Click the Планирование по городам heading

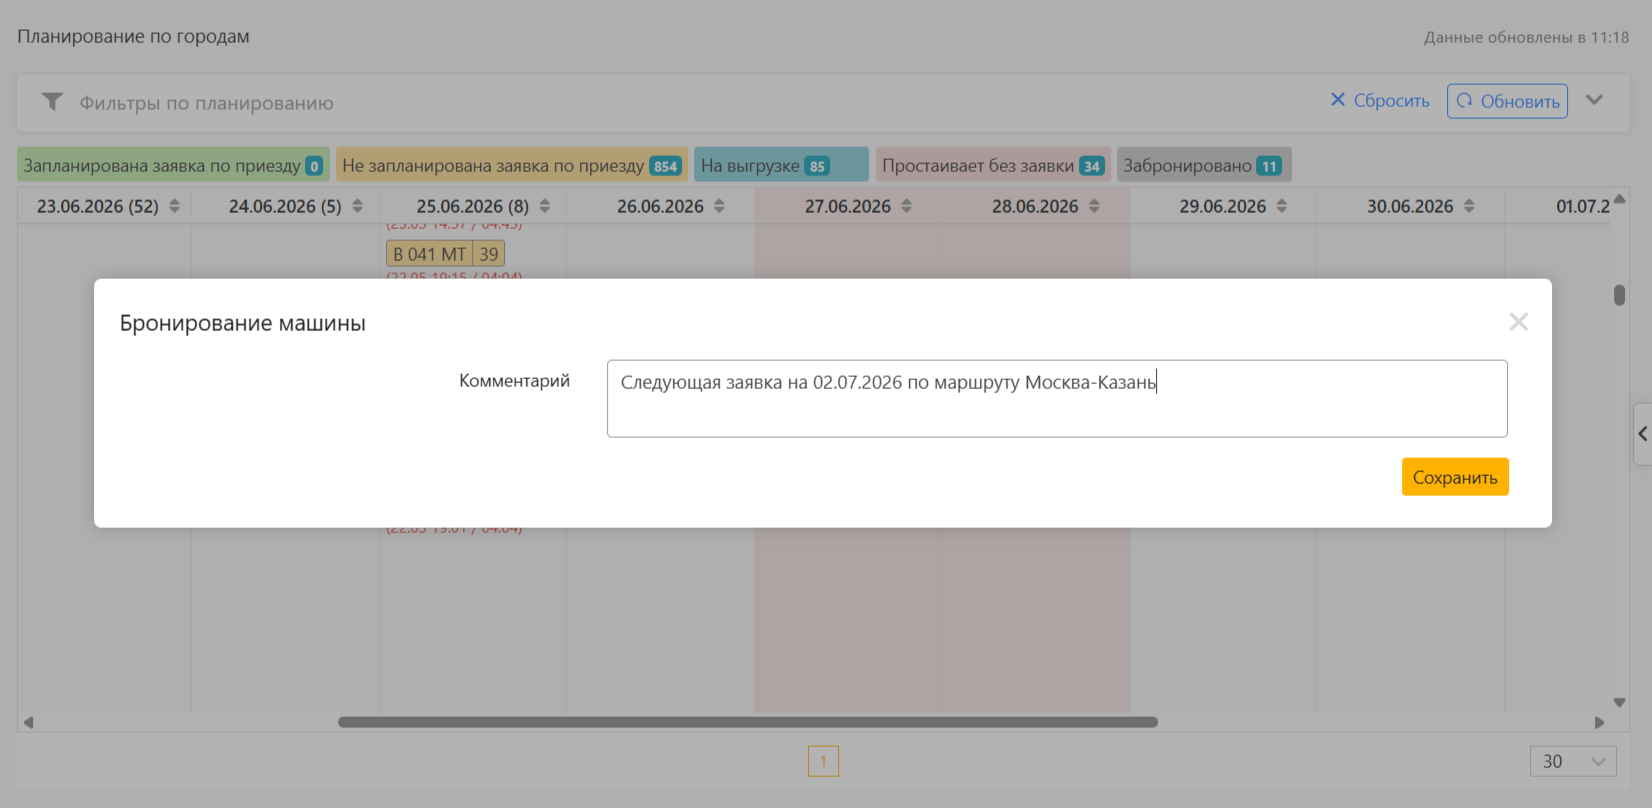pyautogui.click(x=133, y=36)
